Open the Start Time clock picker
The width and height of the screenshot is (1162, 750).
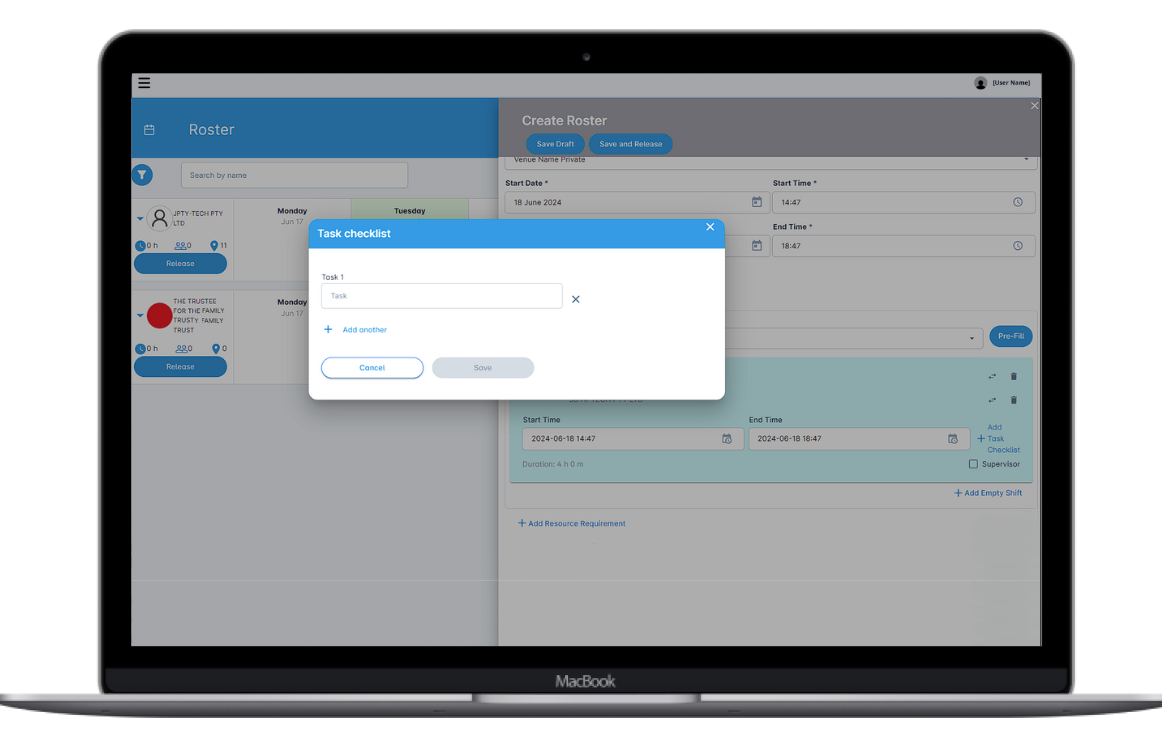1017,202
